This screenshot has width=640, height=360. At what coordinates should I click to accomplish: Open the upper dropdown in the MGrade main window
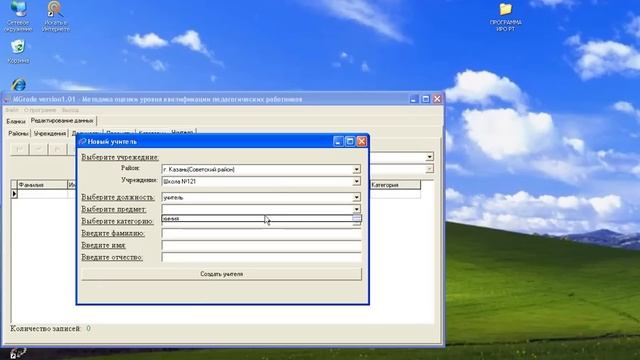pos(429,157)
